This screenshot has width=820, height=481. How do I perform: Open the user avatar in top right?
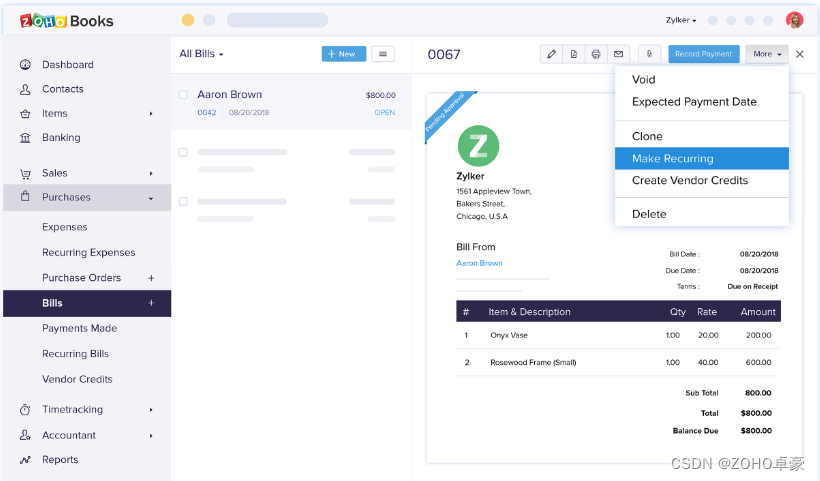pyautogui.click(x=794, y=20)
